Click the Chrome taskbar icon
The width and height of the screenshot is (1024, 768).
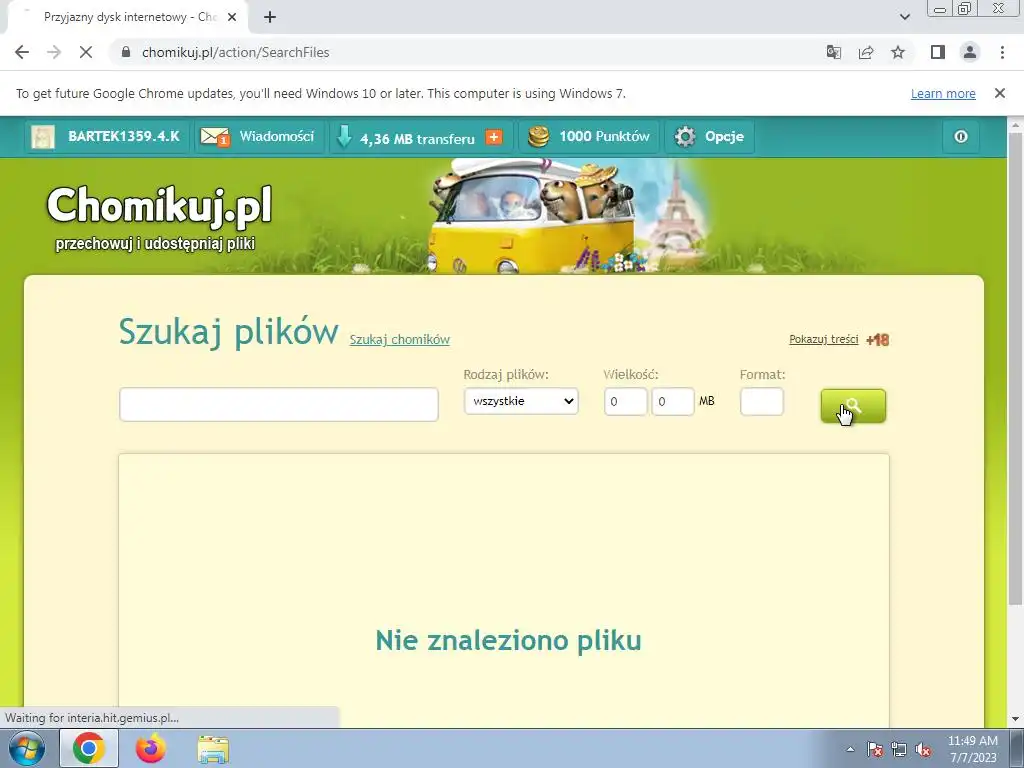(x=89, y=748)
